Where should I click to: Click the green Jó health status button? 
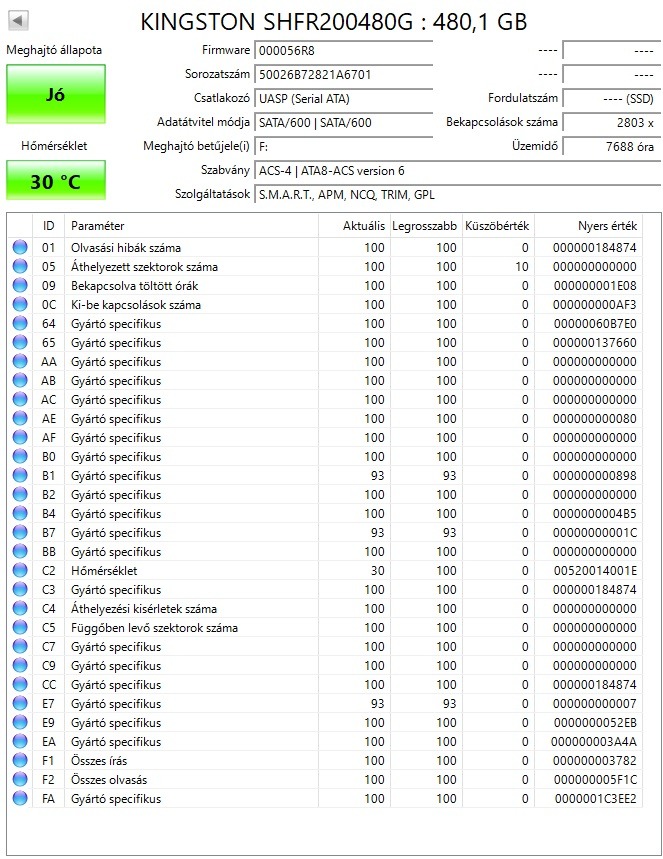click(56, 94)
